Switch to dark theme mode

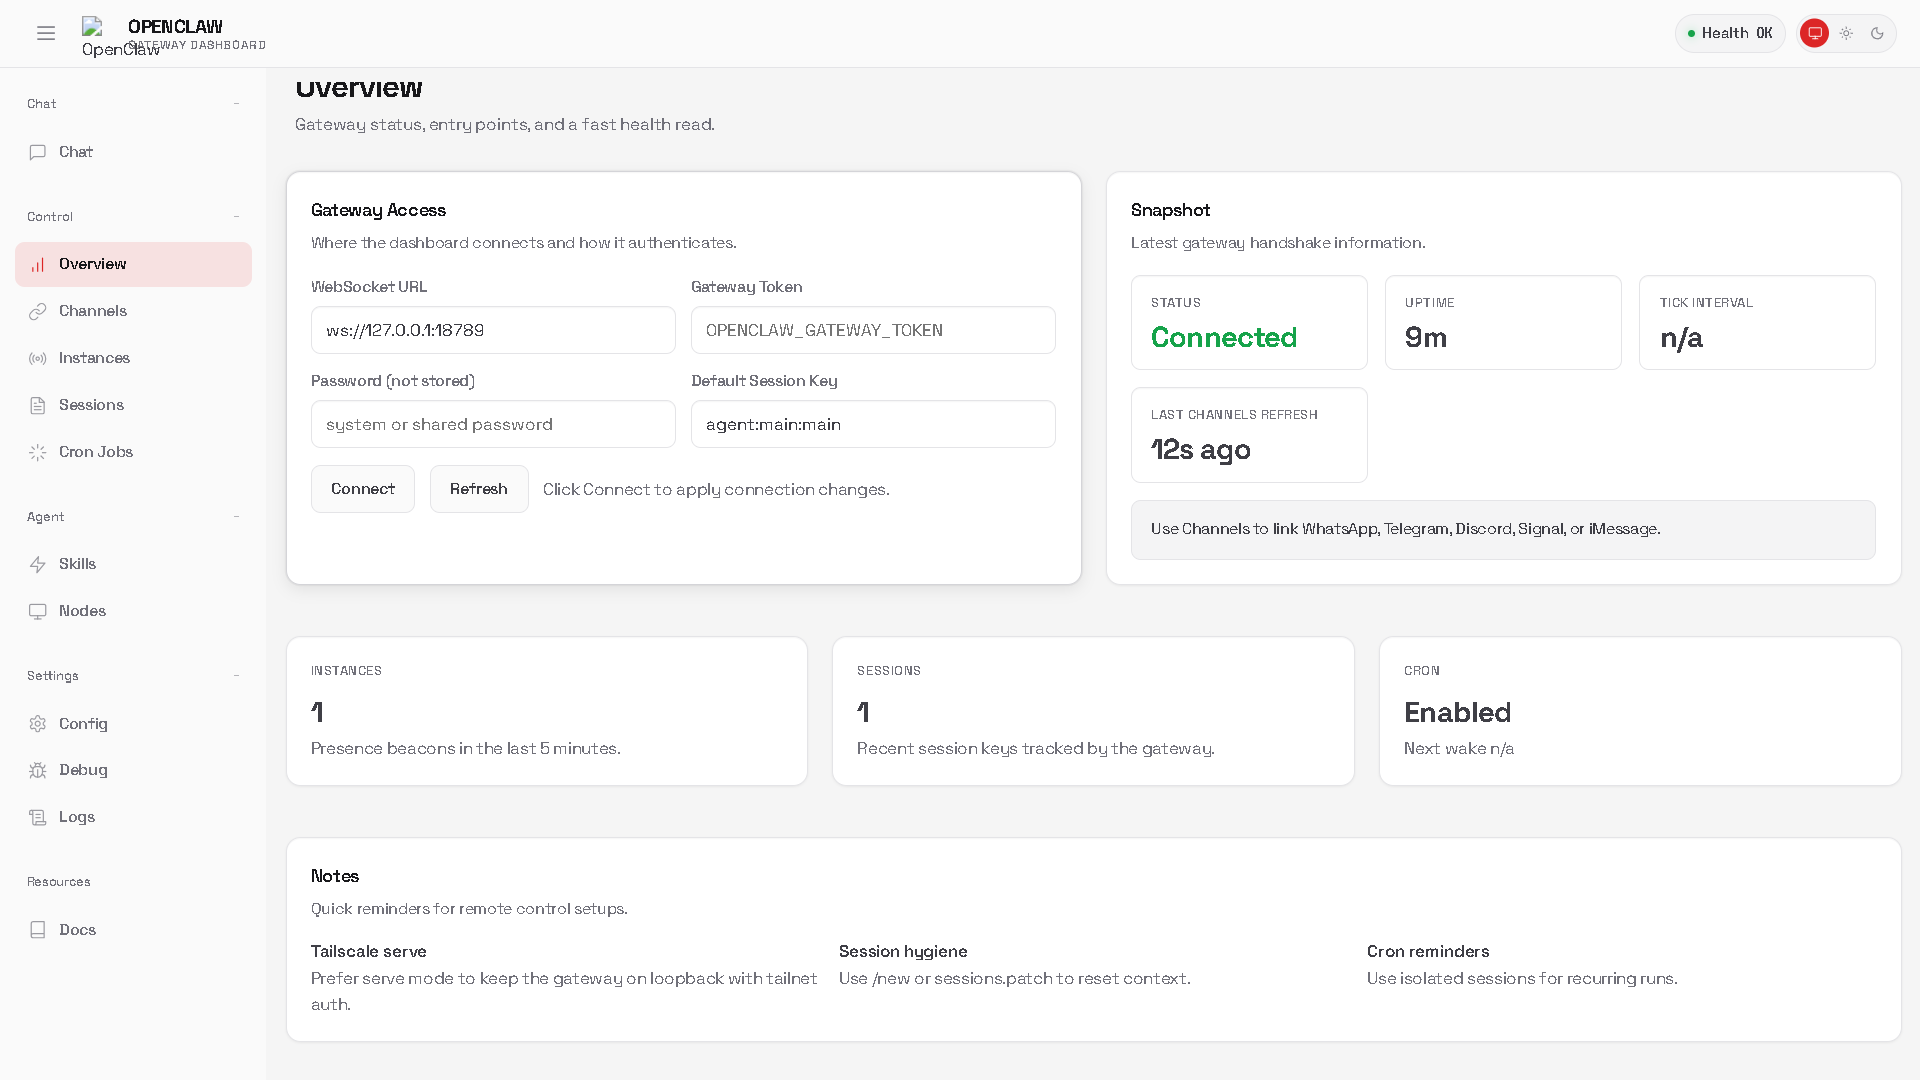click(1877, 33)
